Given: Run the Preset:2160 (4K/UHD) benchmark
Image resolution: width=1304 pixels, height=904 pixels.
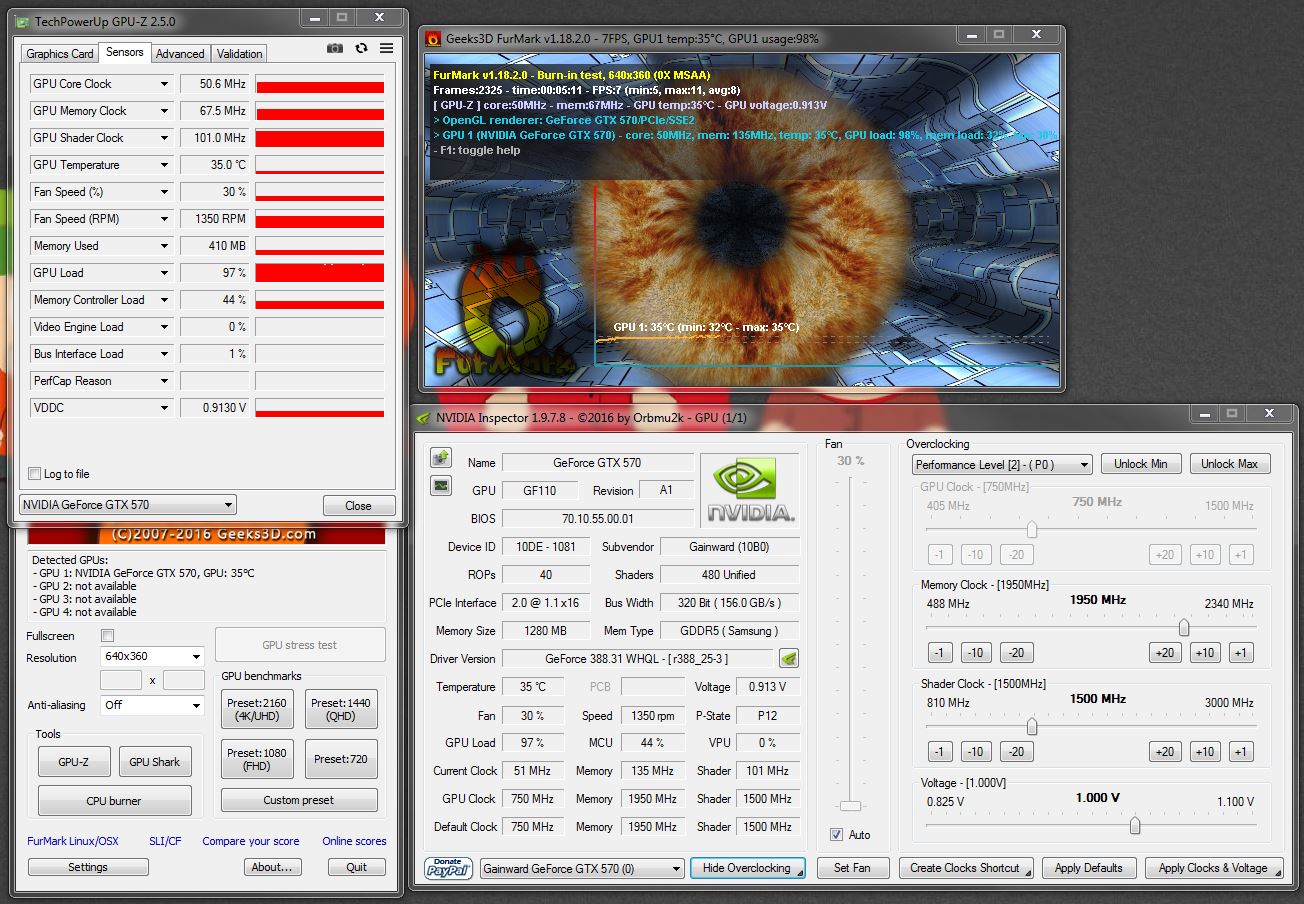Looking at the screenshot, I should coord(257,709).
